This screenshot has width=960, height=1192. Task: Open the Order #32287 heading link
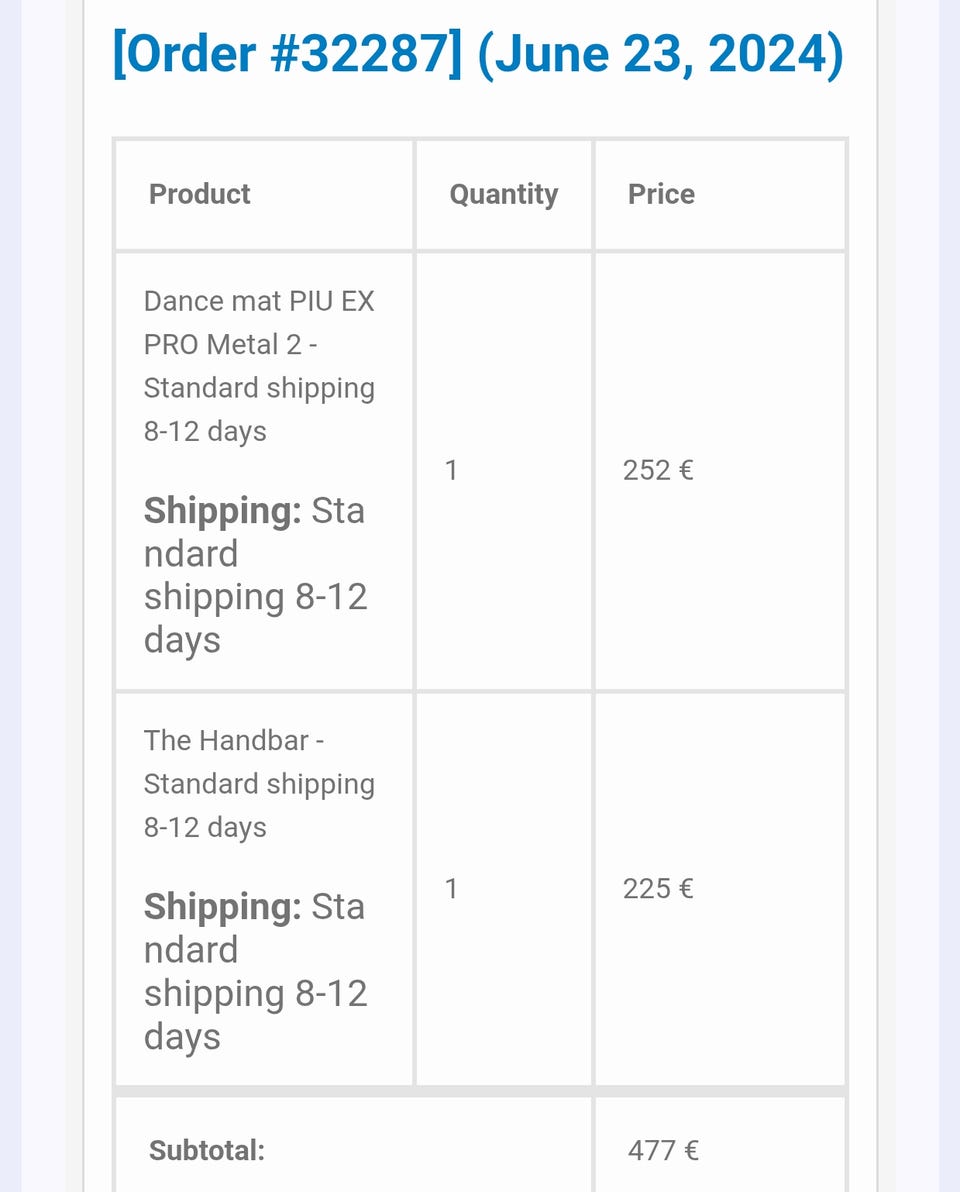coord(287,53)
